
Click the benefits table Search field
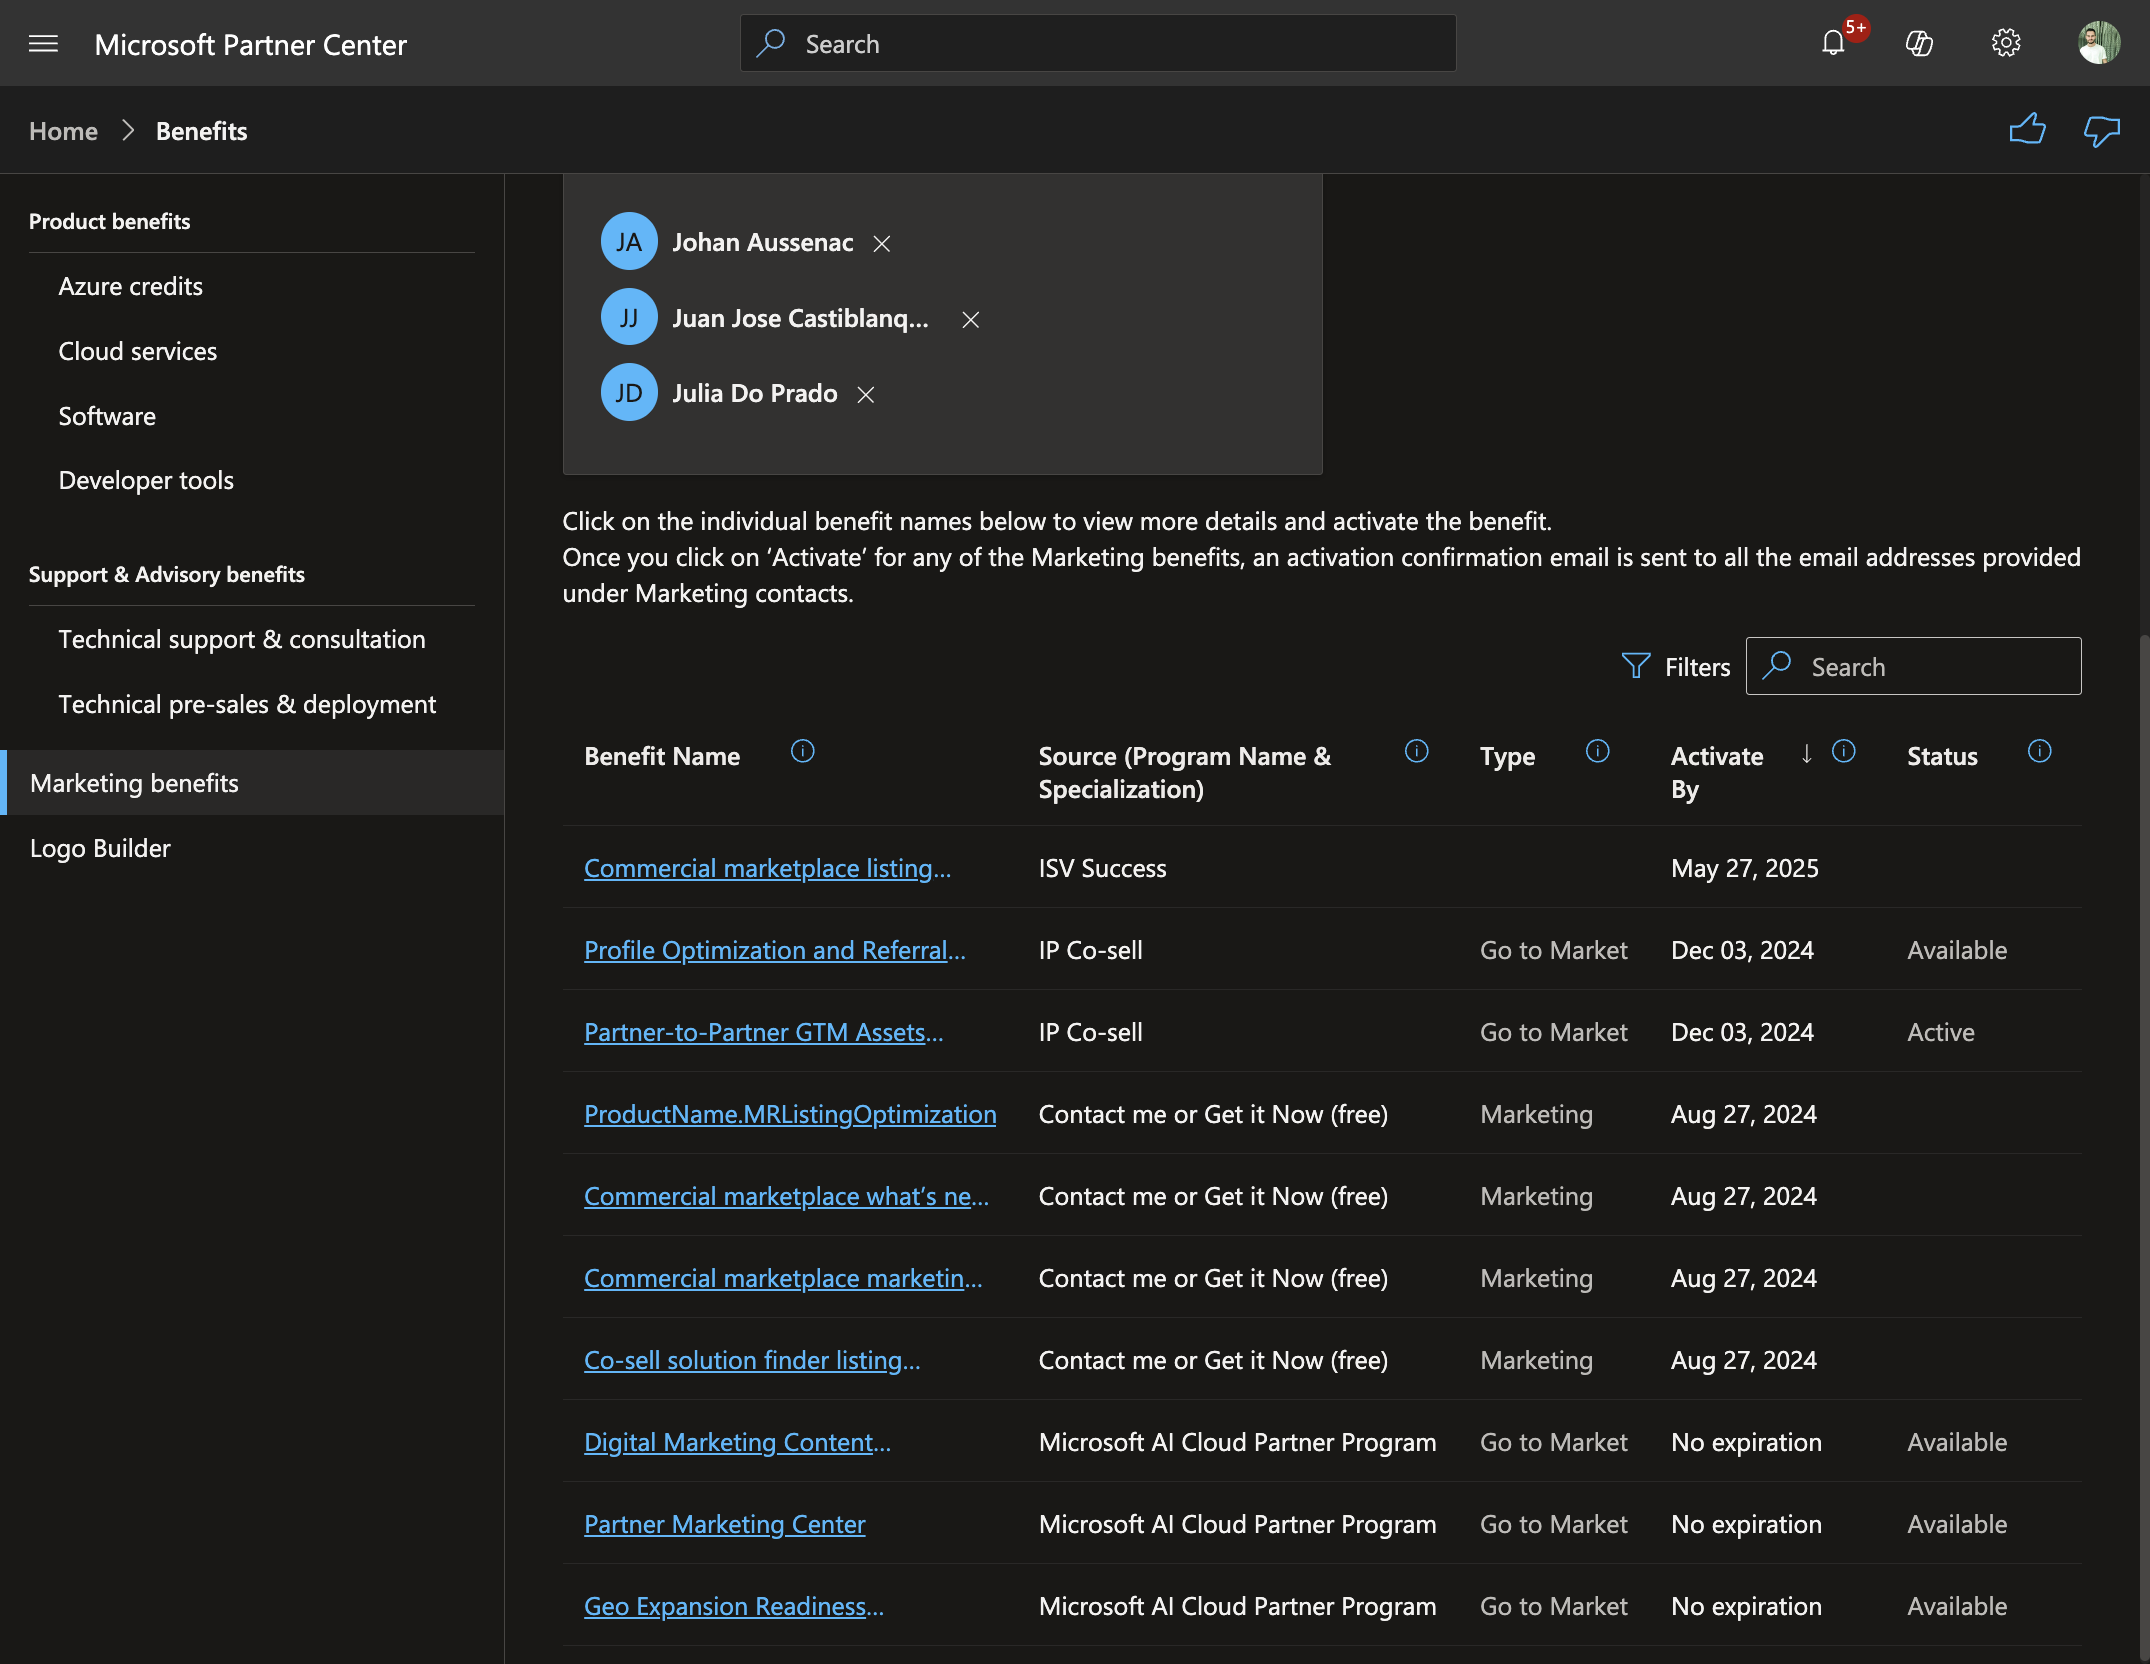click(x=1912, y=666)
